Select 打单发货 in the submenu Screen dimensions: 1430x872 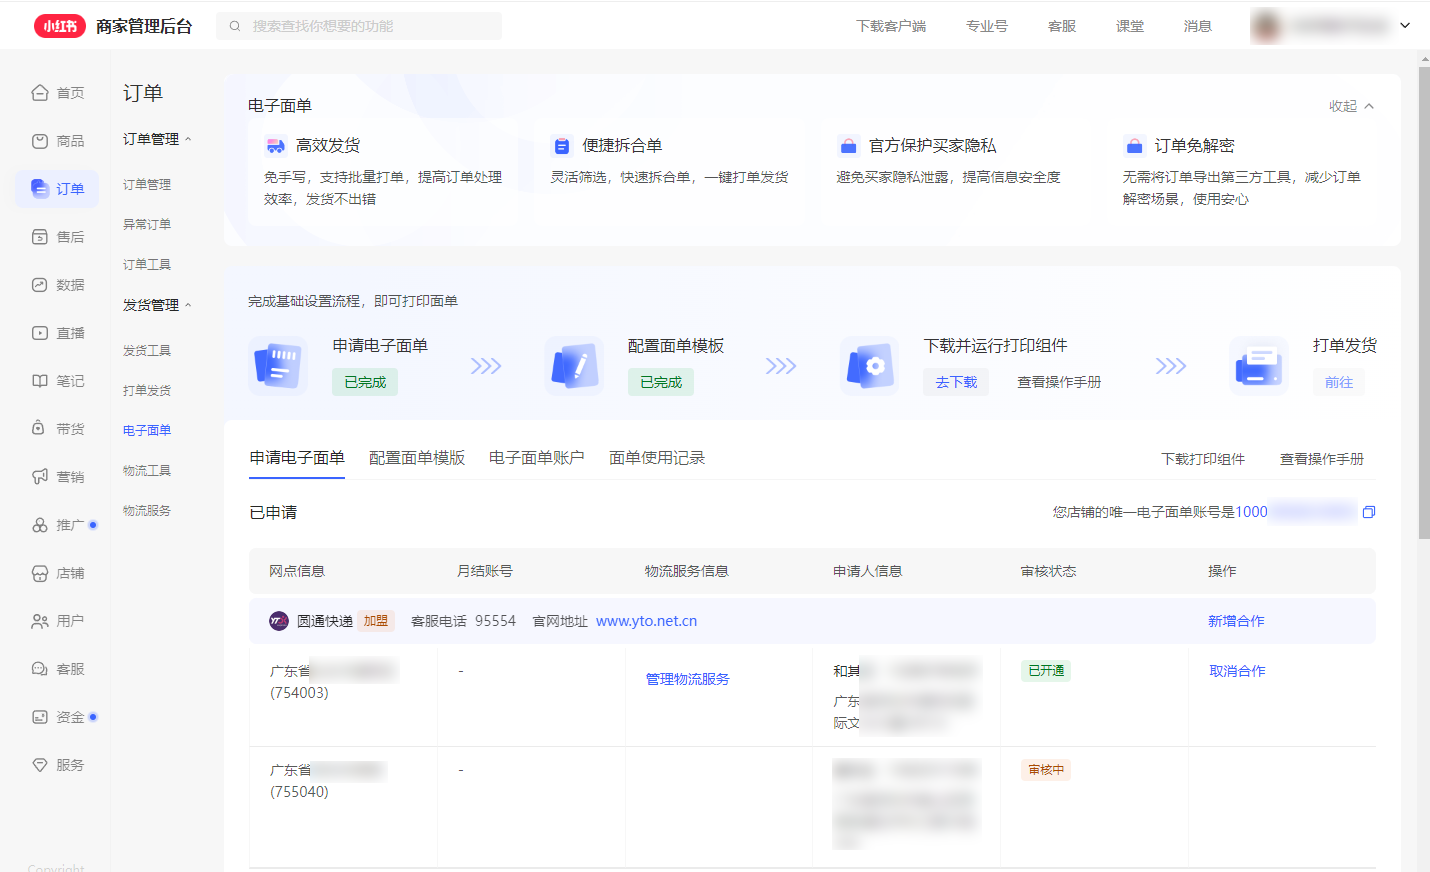(147, 390)
